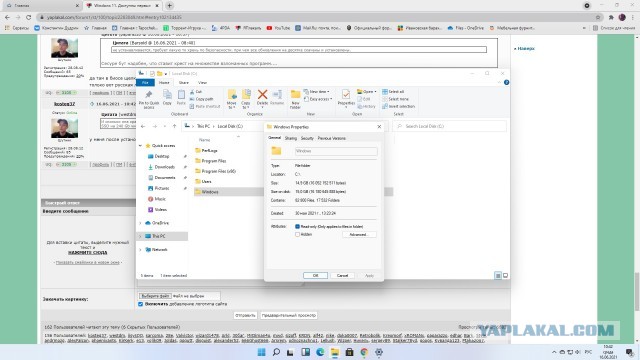Click the red Delete icon
Image resolution: width=640 pixels, height=360 pixels.
click(262, 95)
